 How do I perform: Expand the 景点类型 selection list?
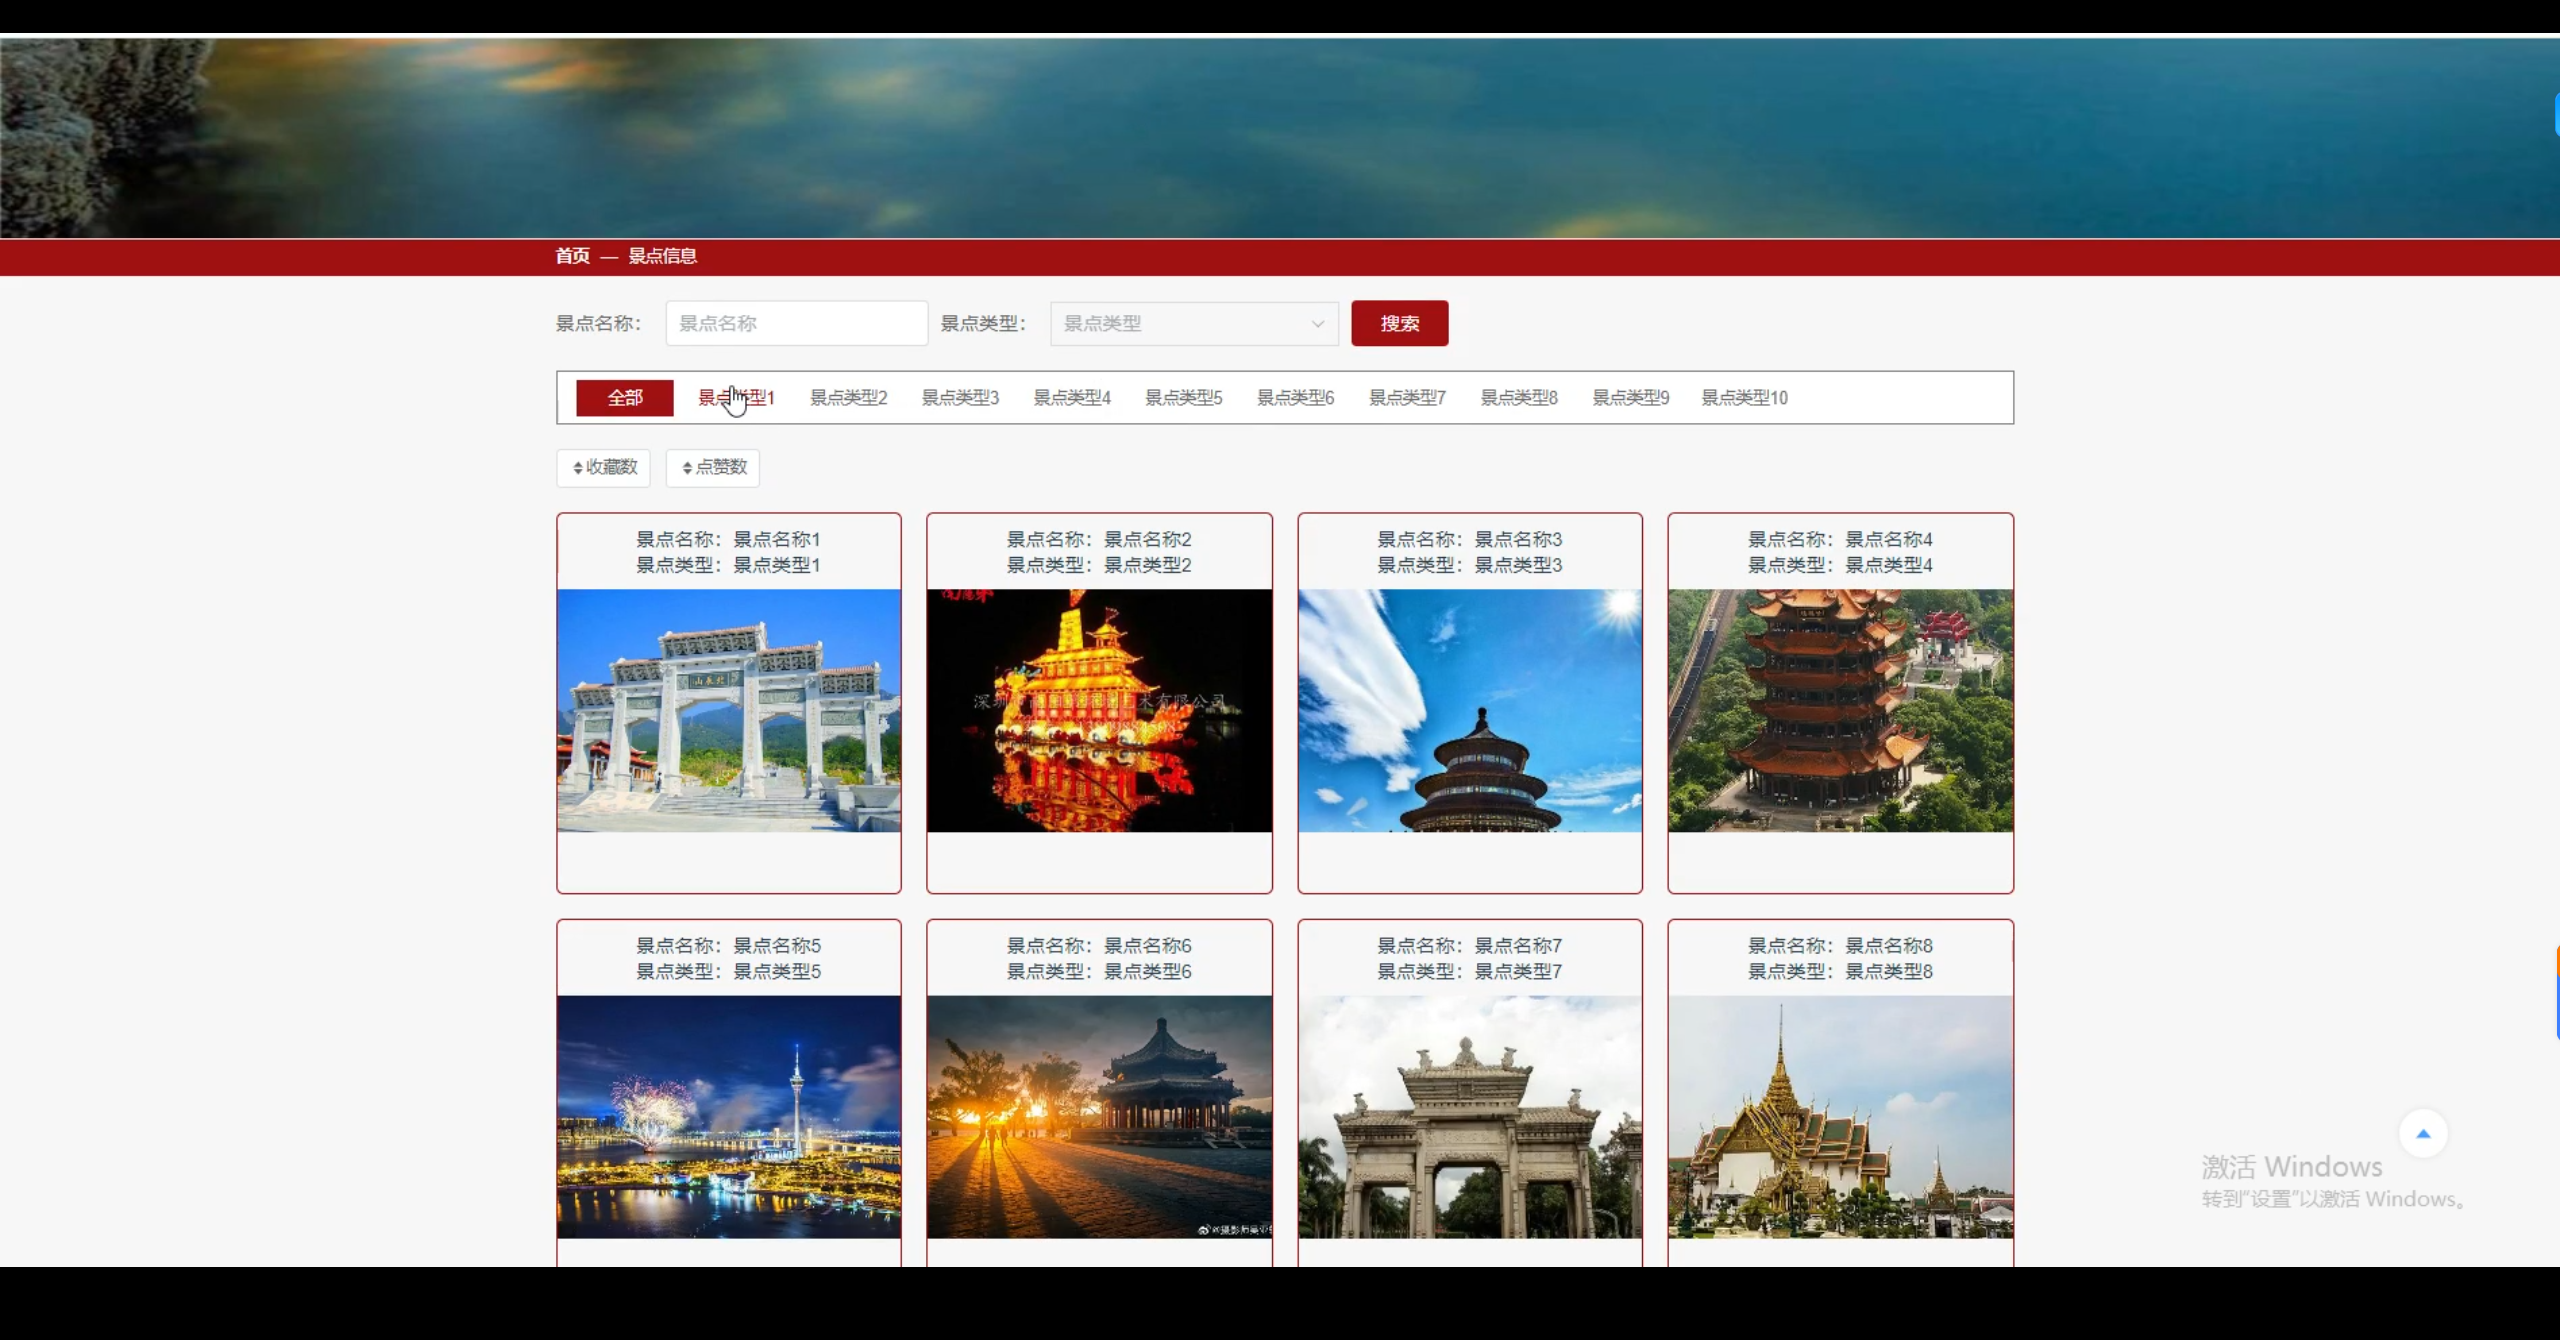click(1318, 323)
